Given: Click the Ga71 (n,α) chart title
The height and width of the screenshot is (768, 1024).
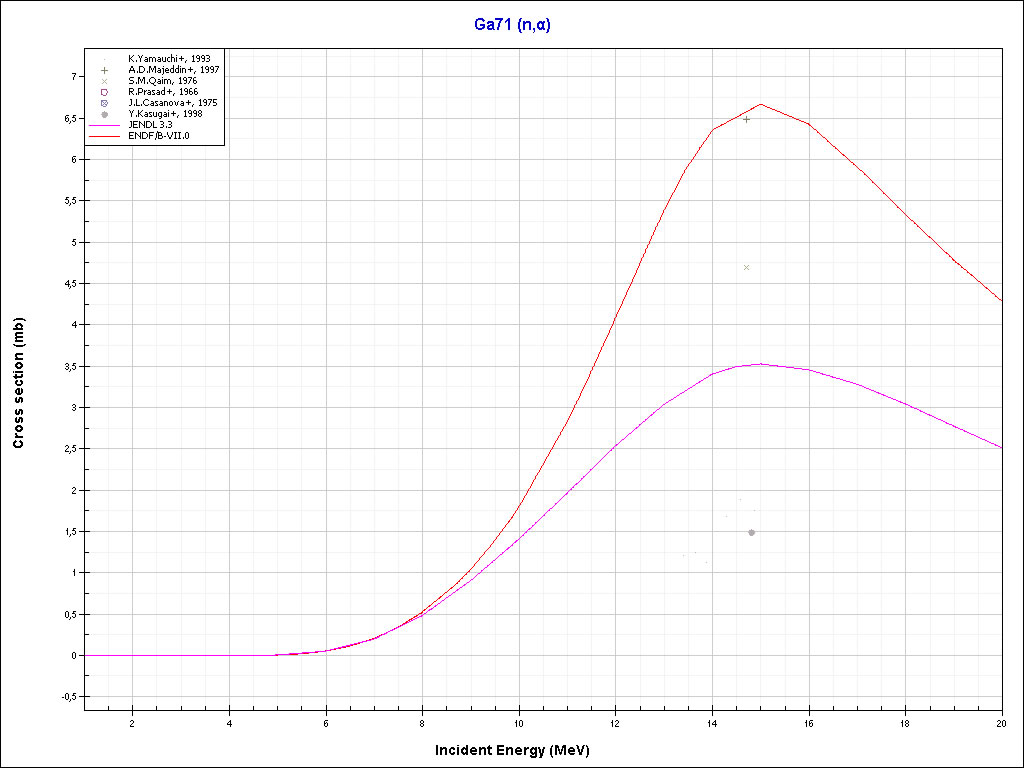Looking at the screenshot, I should (x=512, y=25).
